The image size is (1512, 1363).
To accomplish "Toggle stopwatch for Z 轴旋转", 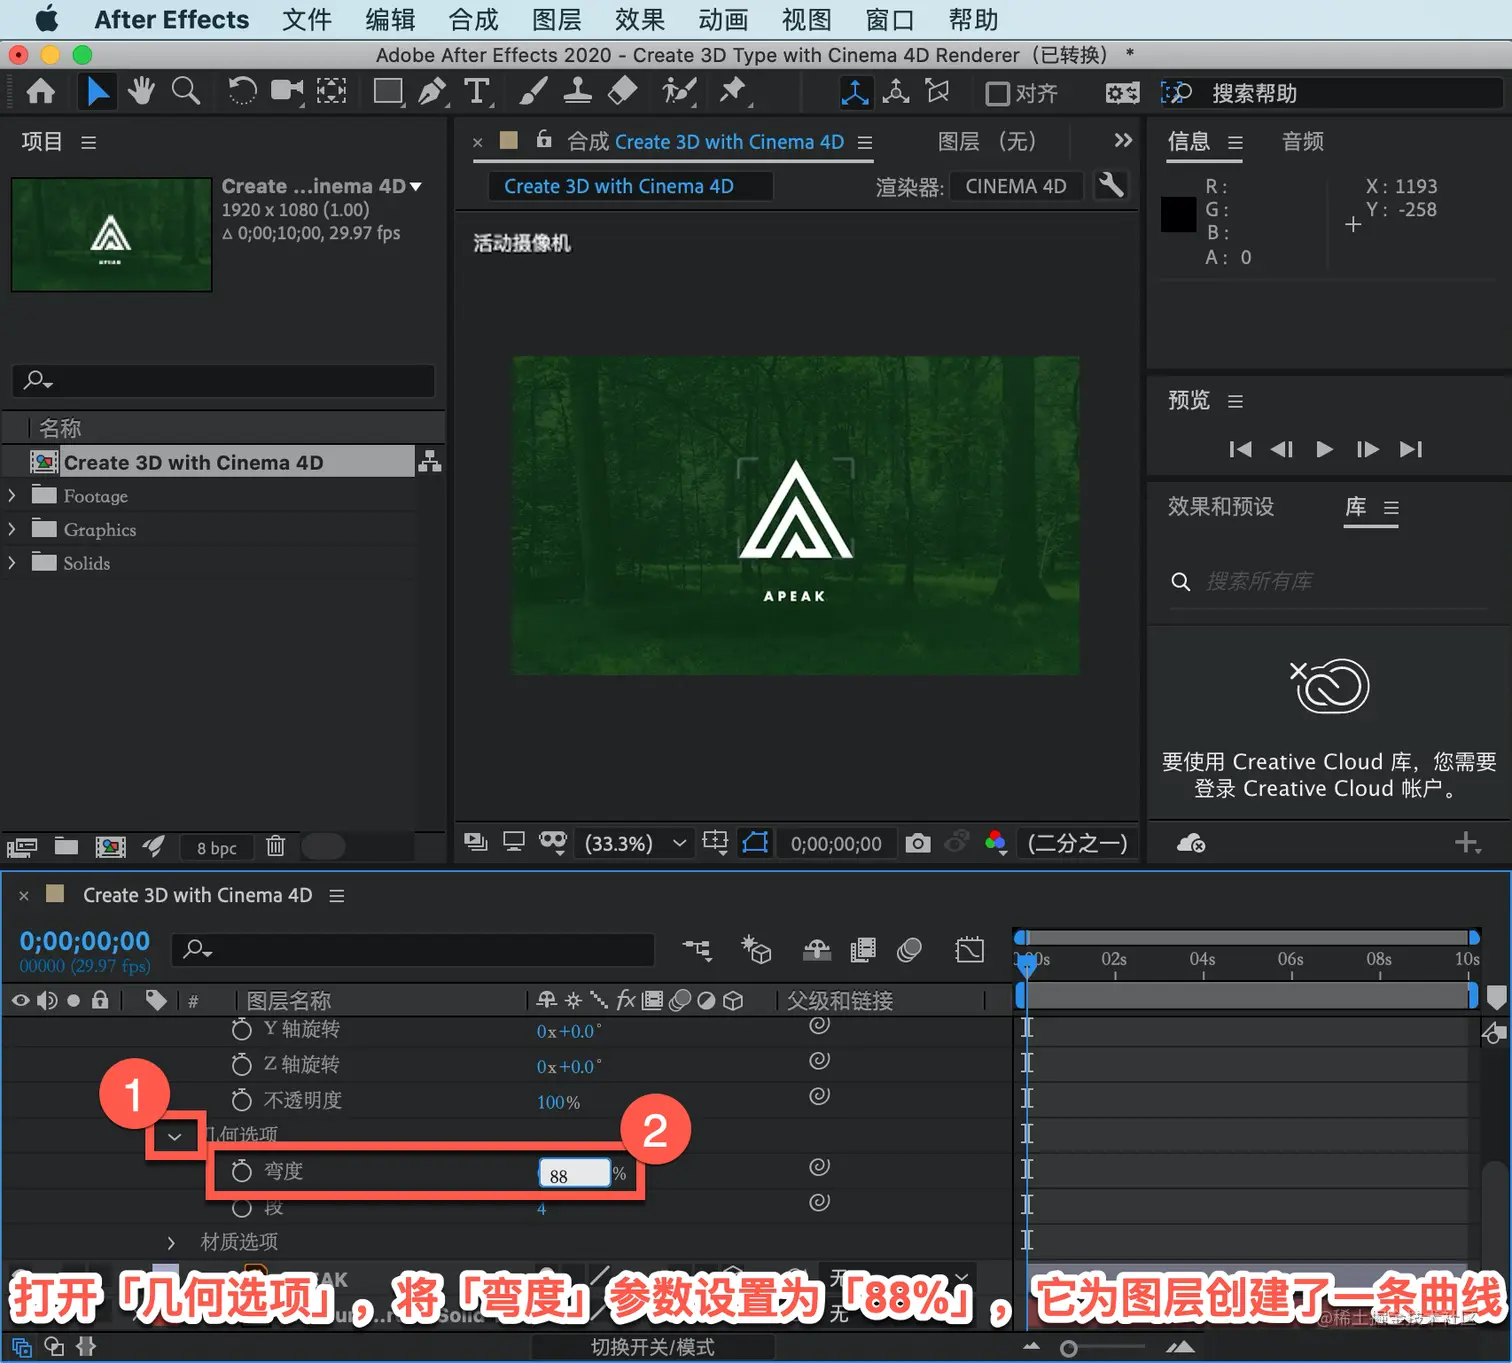I will pyautogui.click(x=241, y=1064).
